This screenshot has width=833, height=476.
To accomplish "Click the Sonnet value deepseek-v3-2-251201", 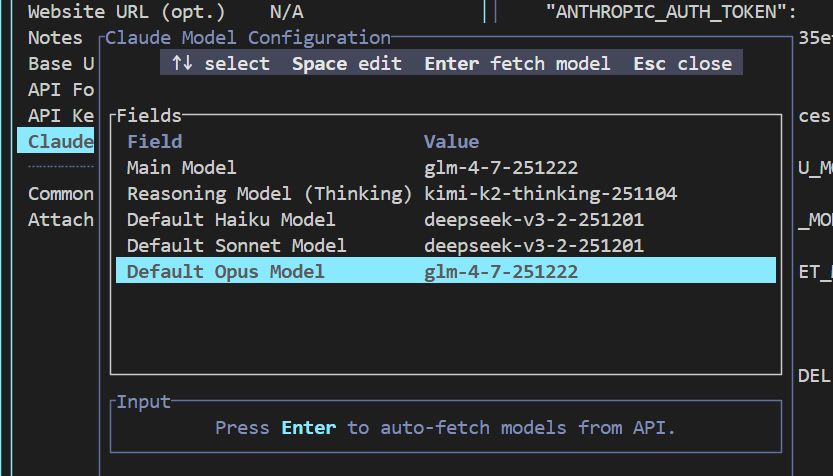I will pyautogui.click(x=534, y=246).
